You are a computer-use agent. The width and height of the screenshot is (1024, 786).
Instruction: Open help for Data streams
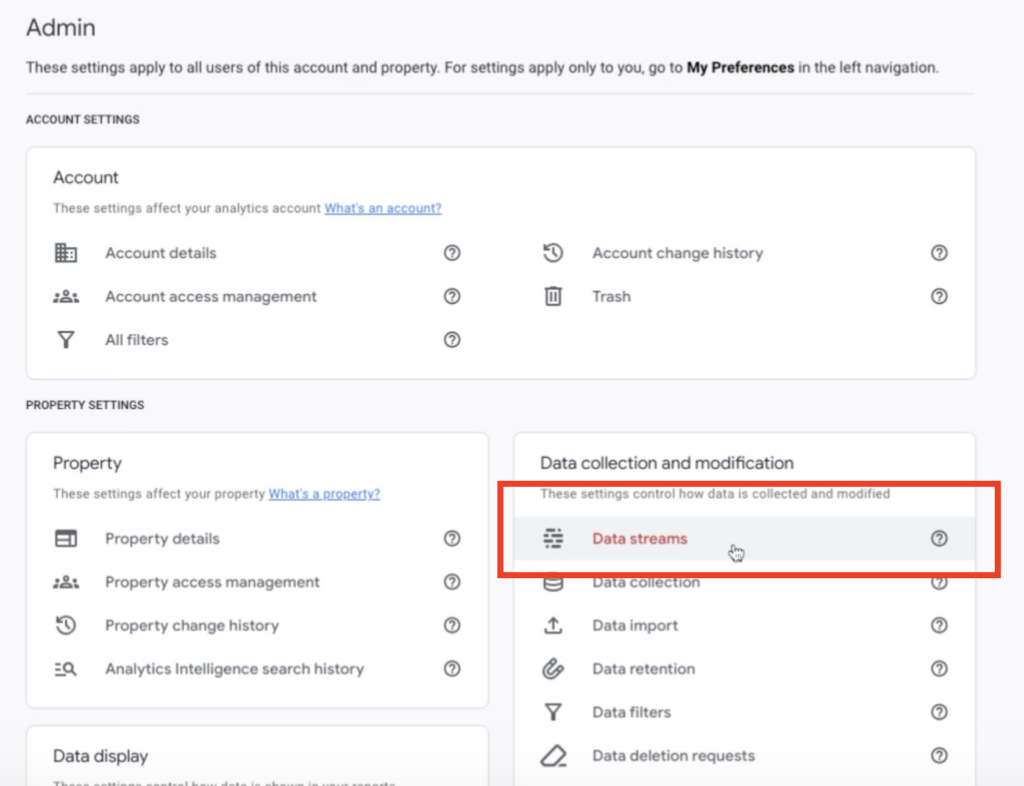click(939, 539)
